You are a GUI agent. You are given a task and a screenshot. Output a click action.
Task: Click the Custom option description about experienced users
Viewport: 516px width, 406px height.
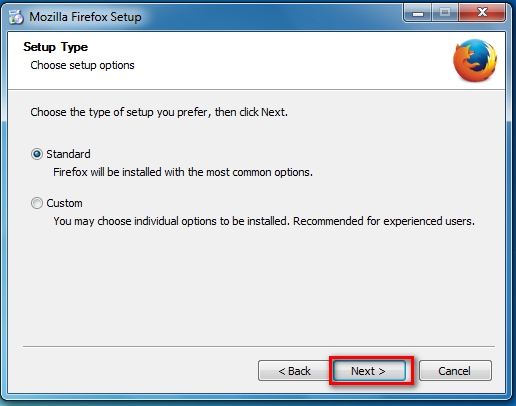264,221
